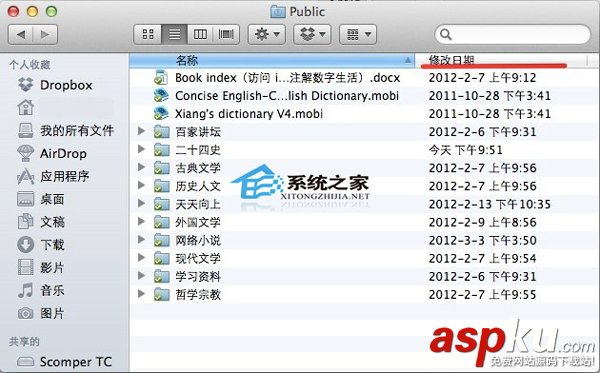Click the 网络小说 folder icon
600x373 pixels.
[161, 240]
